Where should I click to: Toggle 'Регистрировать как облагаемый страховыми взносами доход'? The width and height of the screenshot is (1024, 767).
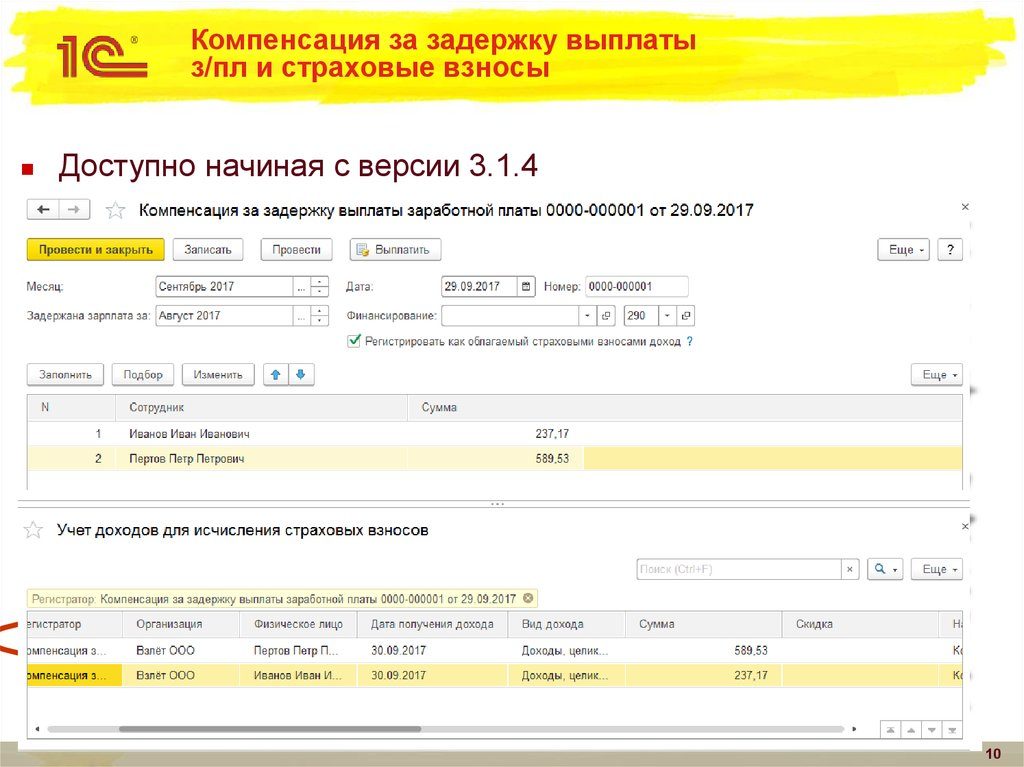(354, 340)
